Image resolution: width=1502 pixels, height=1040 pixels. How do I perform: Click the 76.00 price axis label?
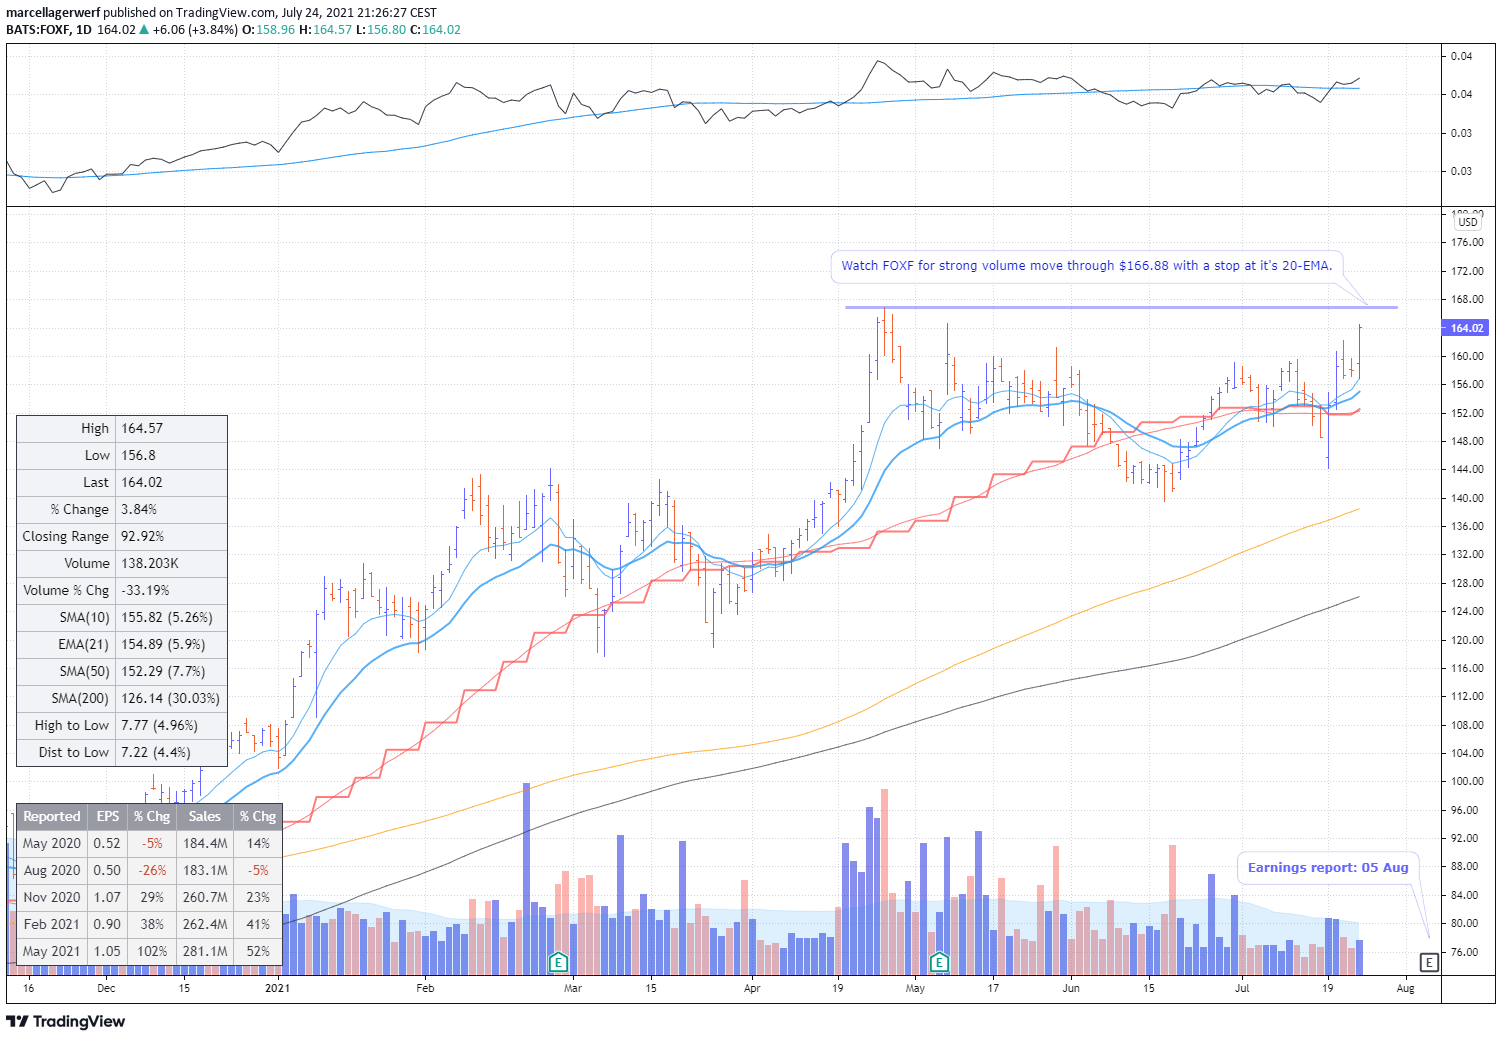pos(1464,952)
